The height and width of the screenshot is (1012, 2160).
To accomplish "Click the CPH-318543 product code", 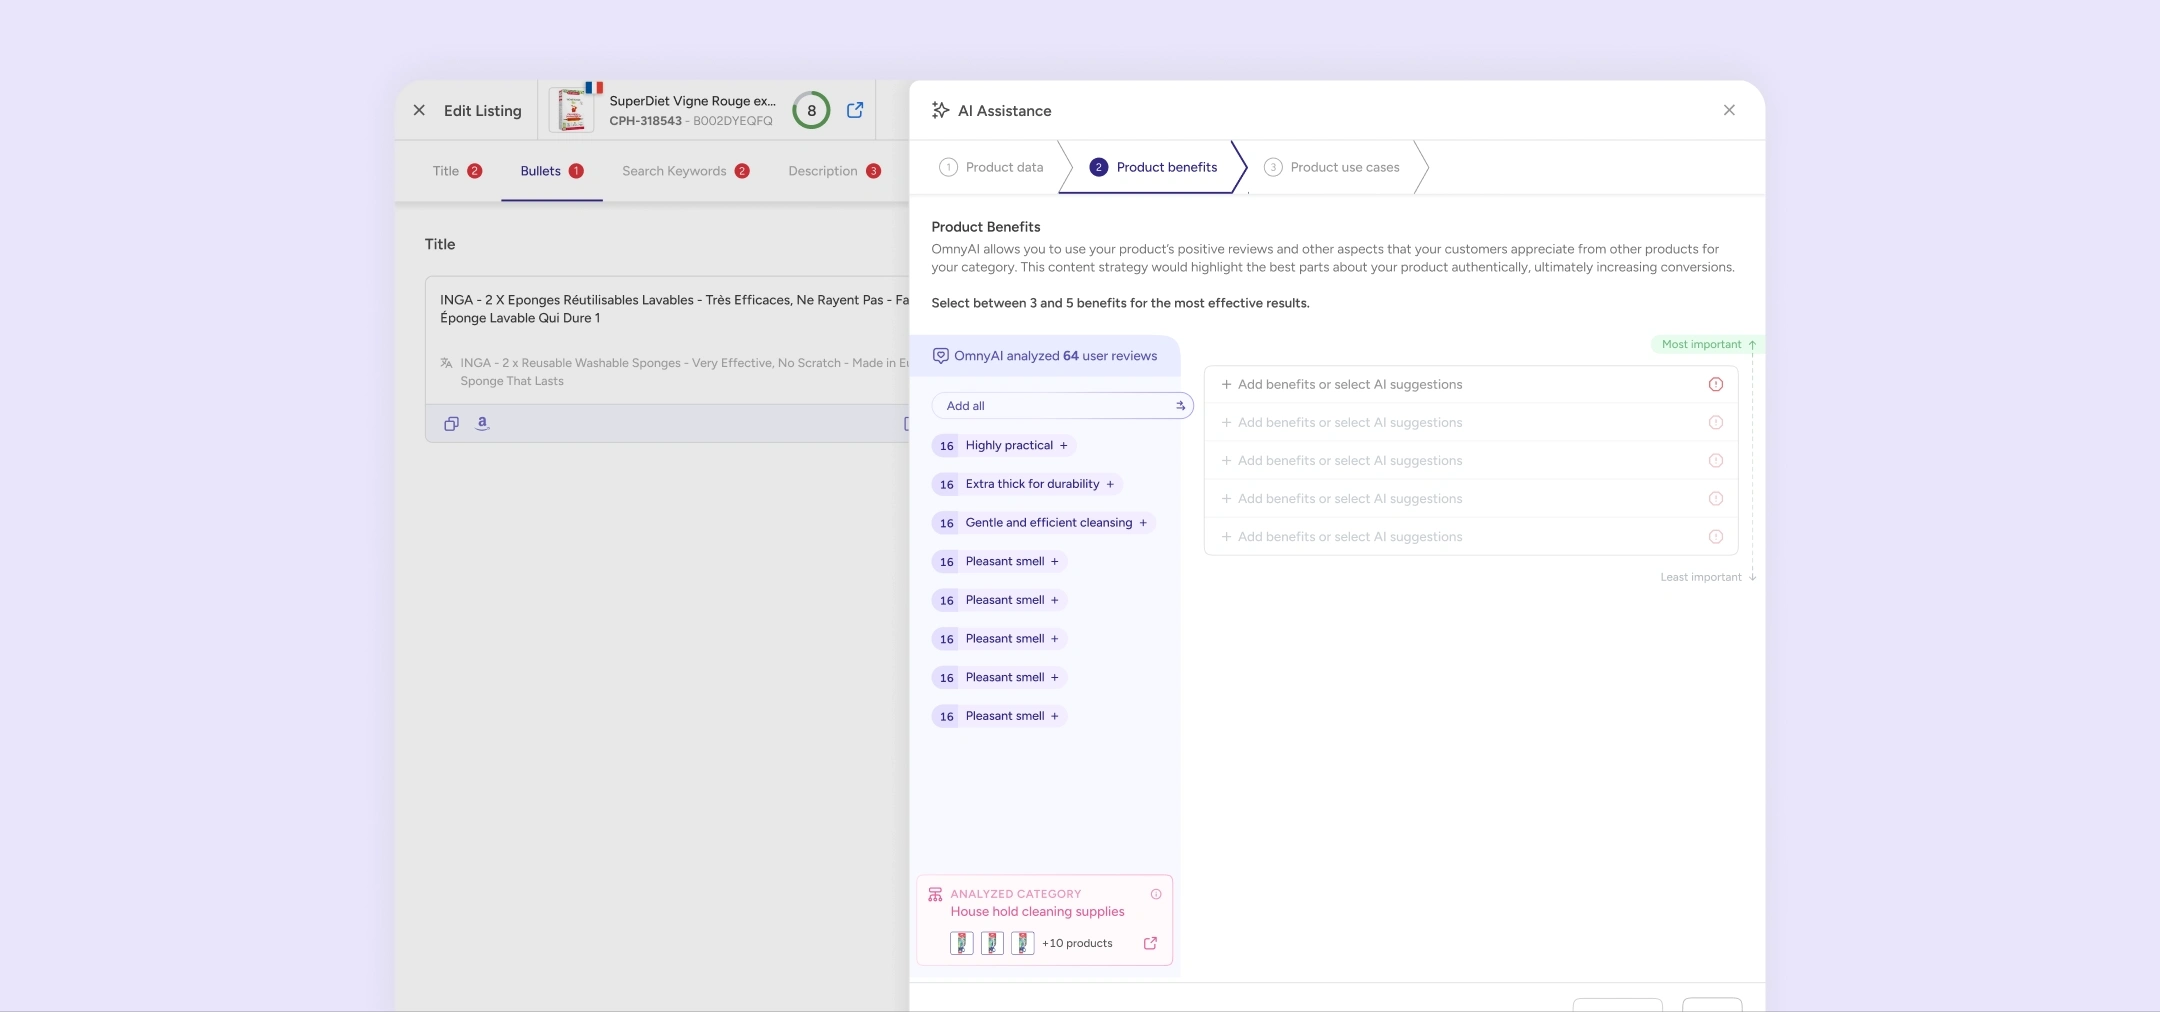I will click(645, 121).
